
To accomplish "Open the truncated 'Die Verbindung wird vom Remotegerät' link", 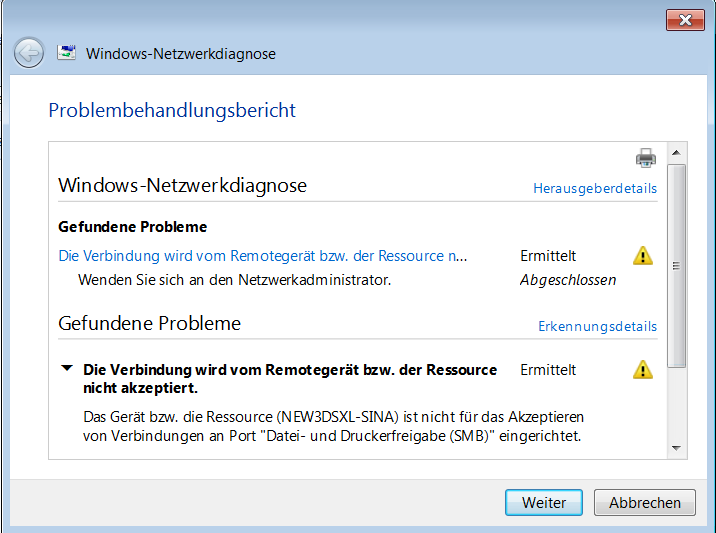I will pyautogui.click(x=263, y=256).
